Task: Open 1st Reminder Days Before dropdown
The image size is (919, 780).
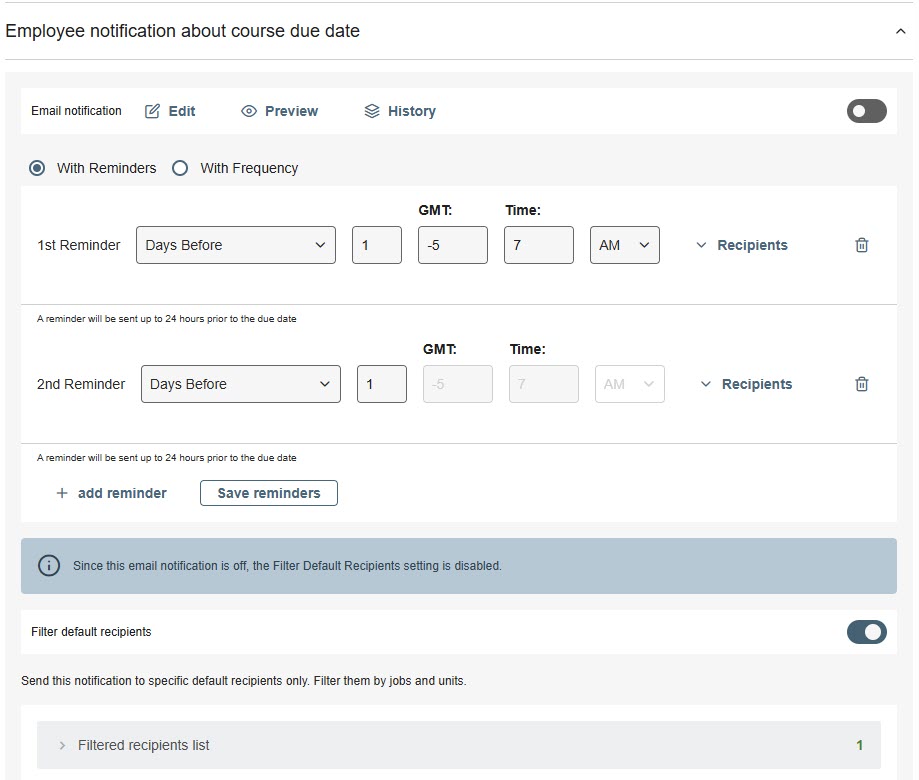Action: tap(235, 245)
